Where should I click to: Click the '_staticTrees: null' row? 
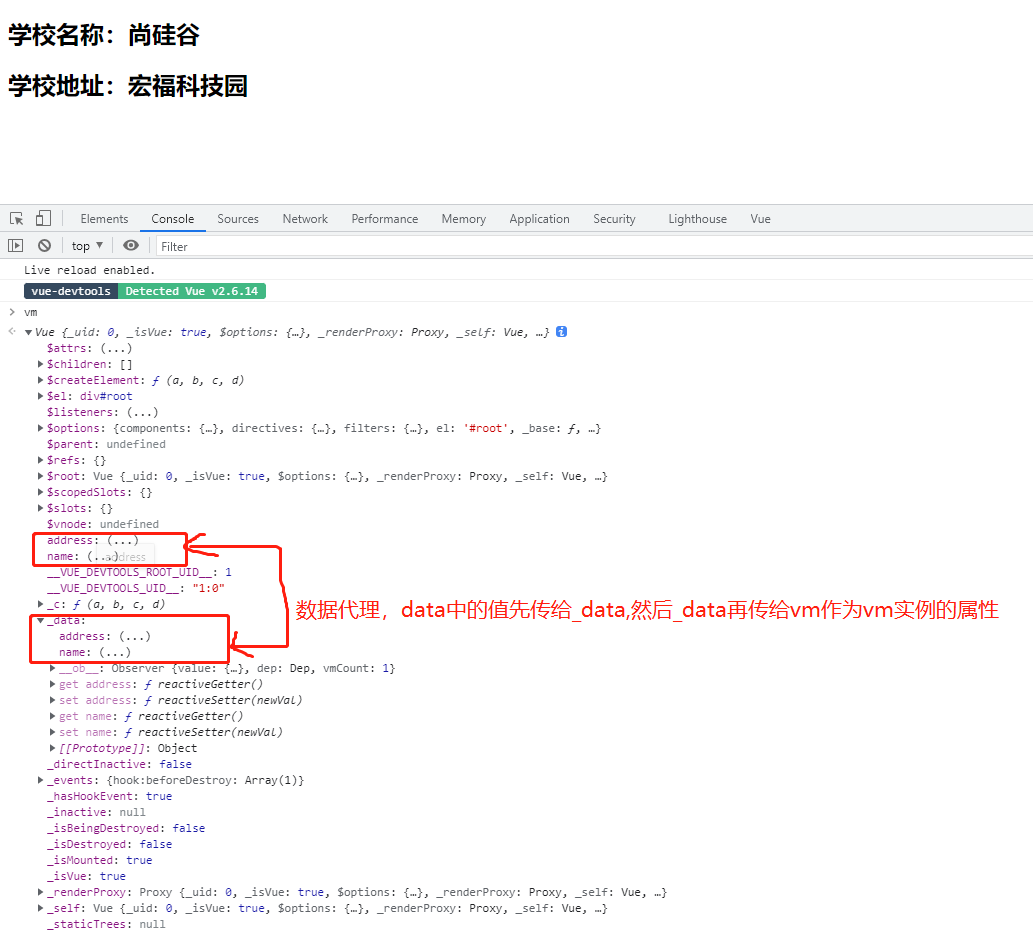(106, 924)
